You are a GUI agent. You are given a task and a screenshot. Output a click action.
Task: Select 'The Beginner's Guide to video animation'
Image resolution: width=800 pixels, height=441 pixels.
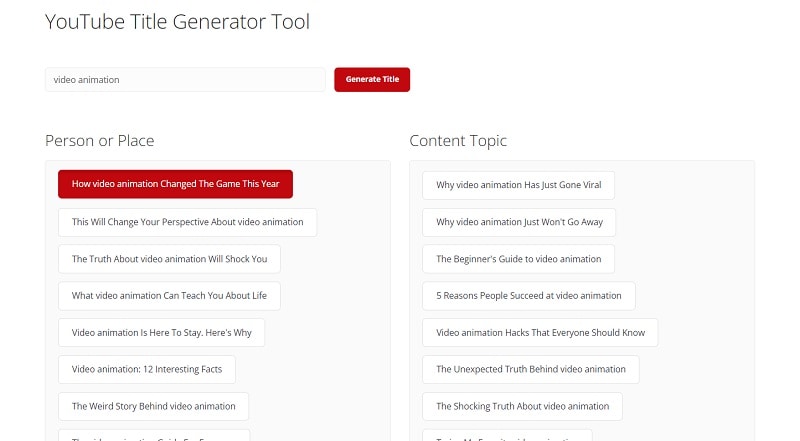tap(518, 259)
